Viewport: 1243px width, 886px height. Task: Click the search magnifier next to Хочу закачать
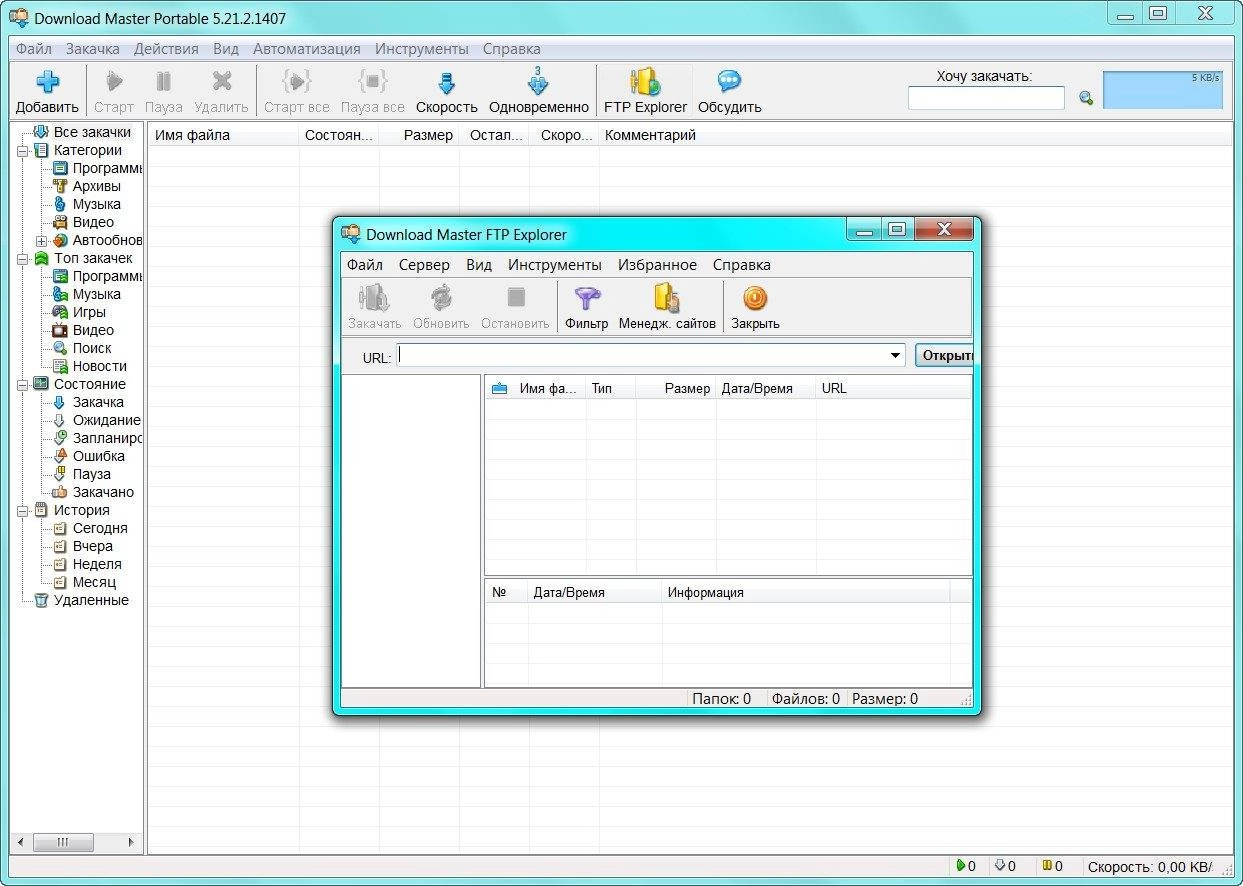point(1086,98)
